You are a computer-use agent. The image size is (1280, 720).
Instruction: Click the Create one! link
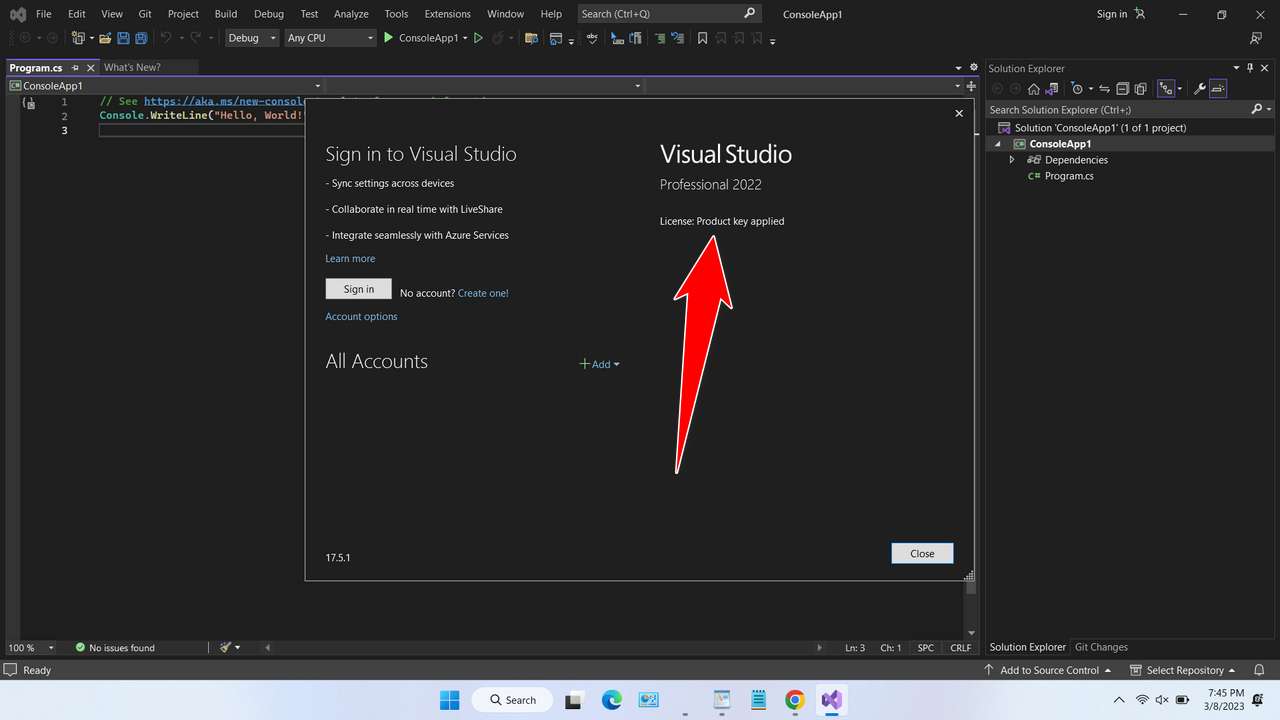[482, 292]
